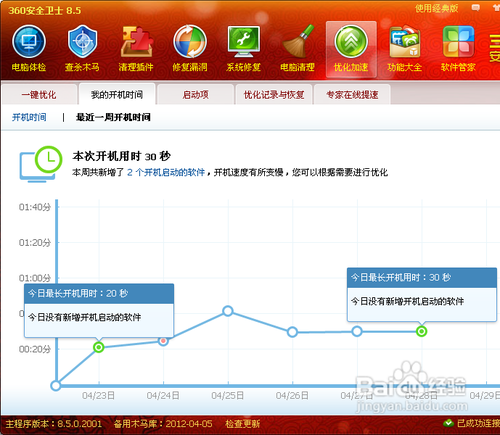500x435 pixels.
Task: Click 01:40分 axis label
Action: pyautogui.click(x=35, y=207)
